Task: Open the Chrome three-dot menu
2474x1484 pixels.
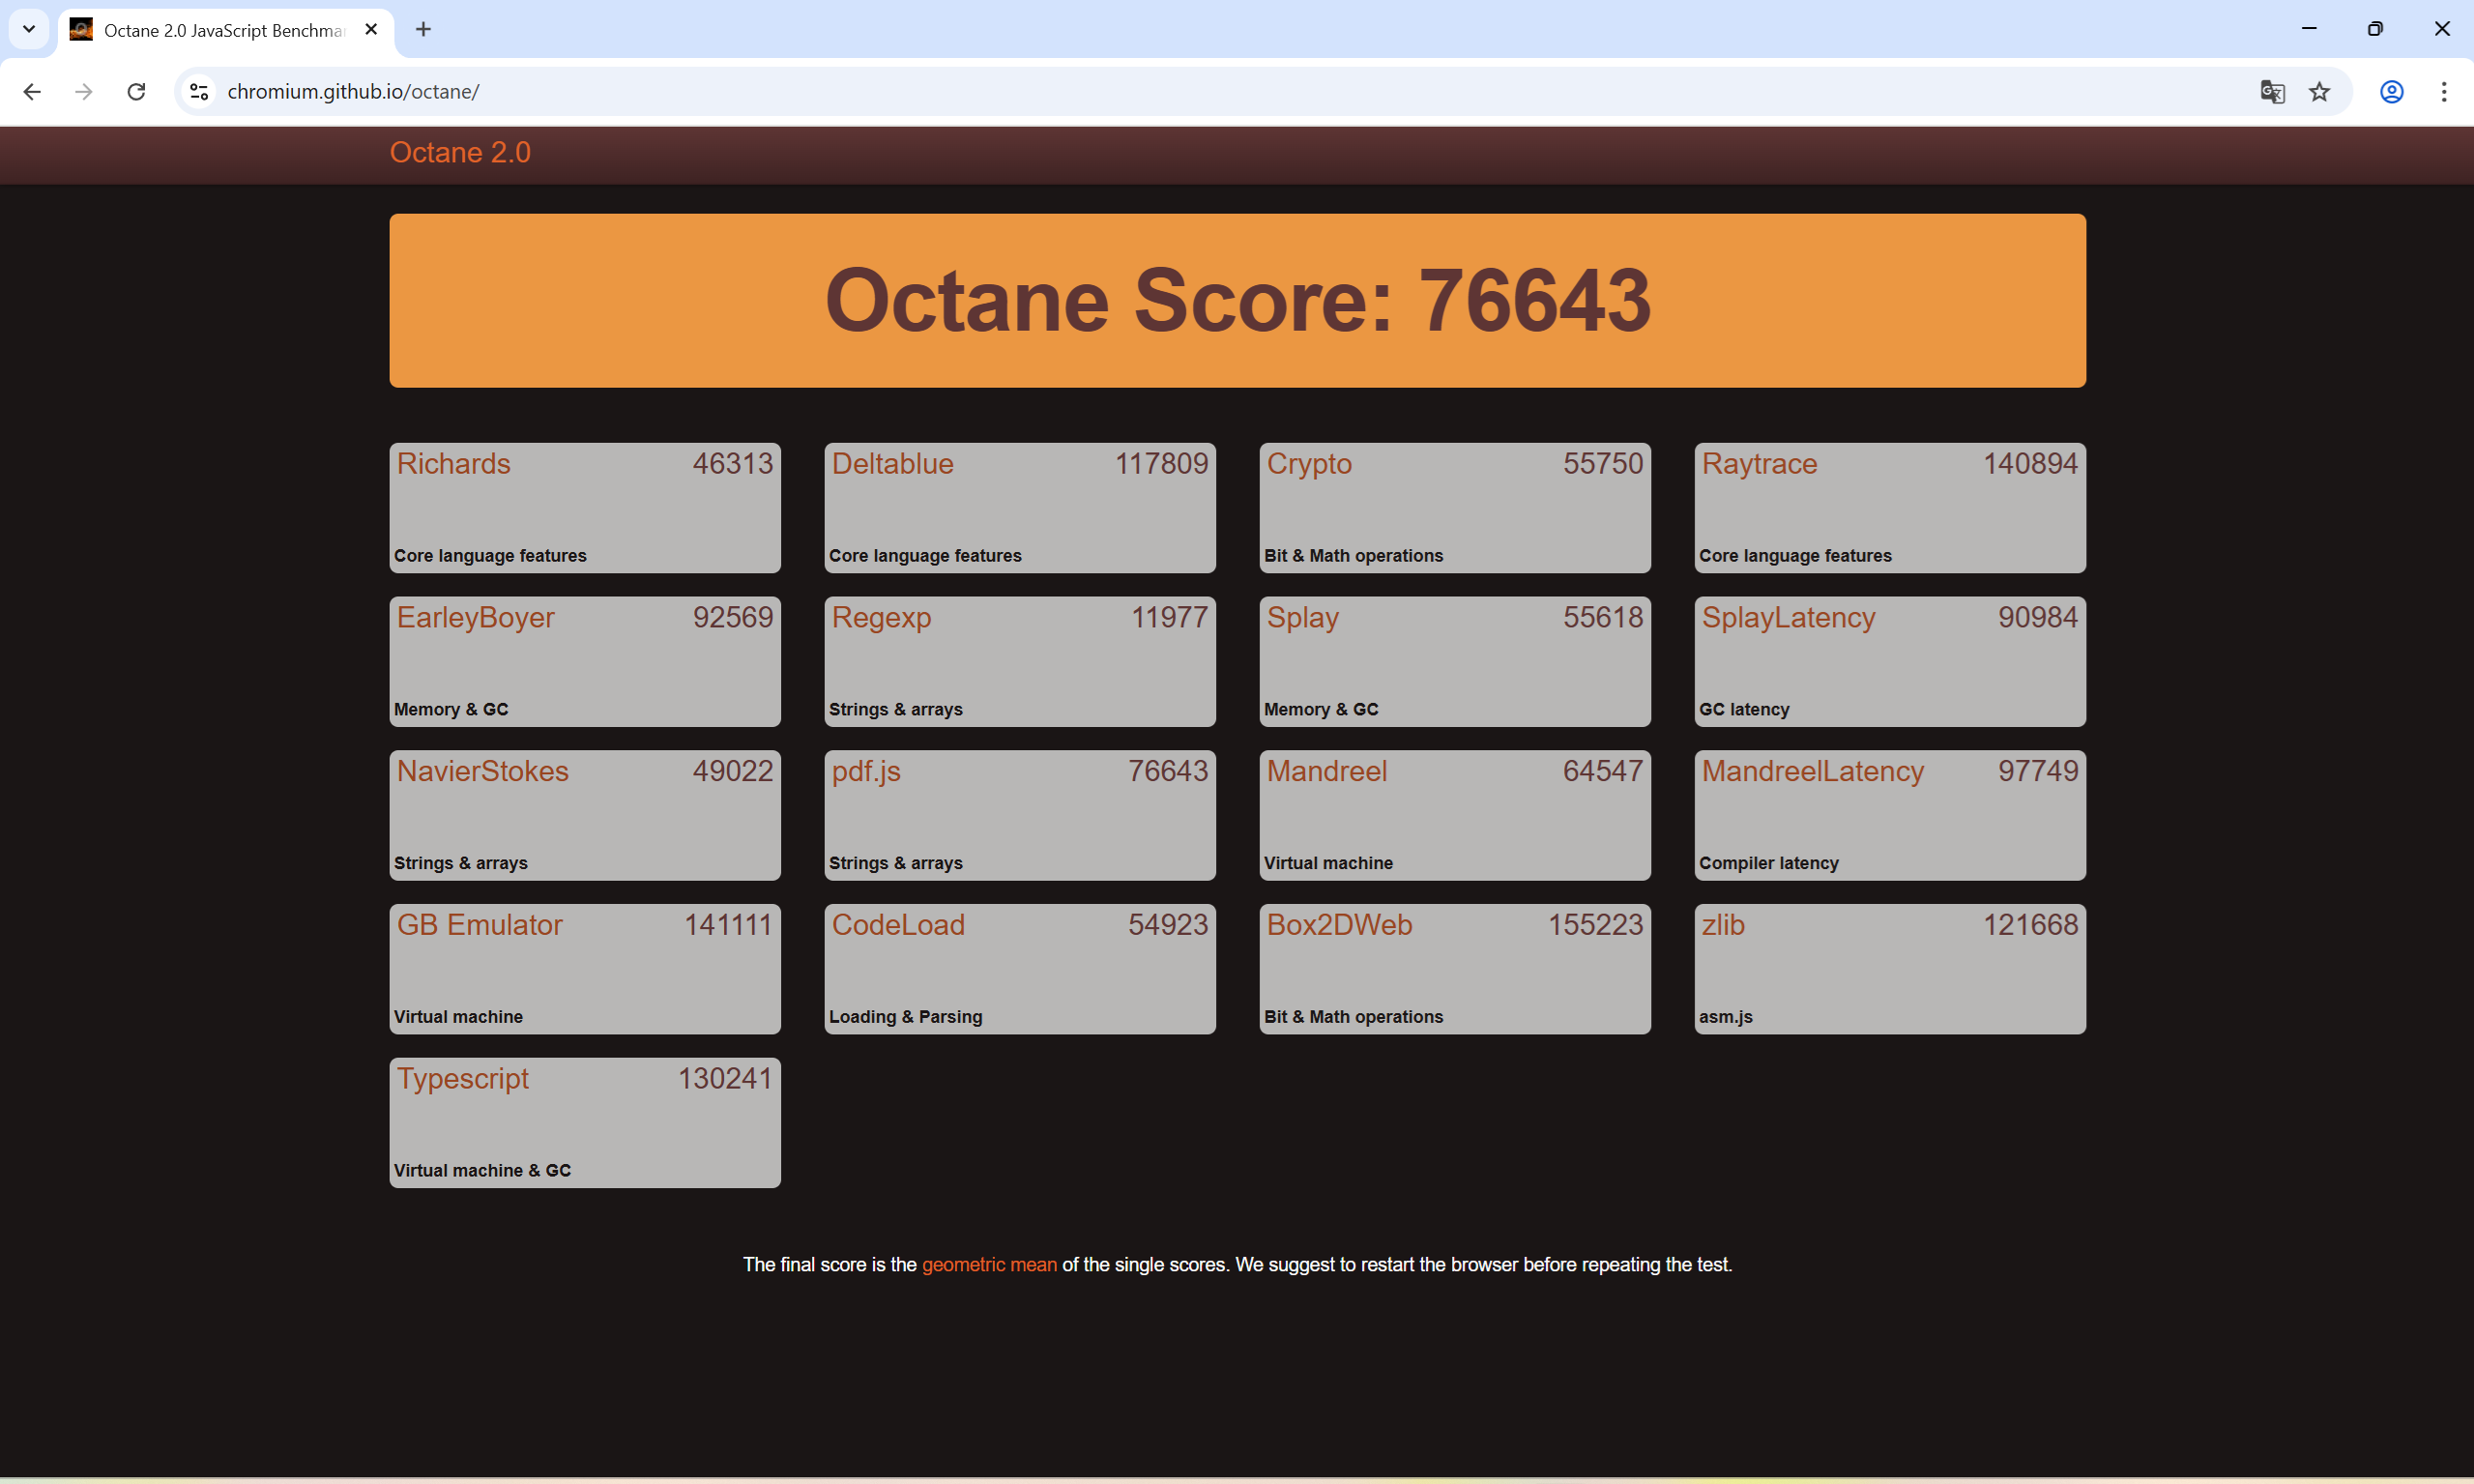Action: (2443, 92)
